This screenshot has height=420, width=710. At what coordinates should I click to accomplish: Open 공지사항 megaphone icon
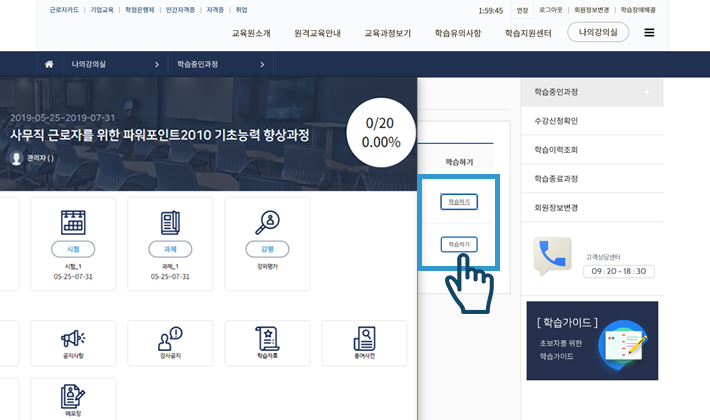[73, 338]
